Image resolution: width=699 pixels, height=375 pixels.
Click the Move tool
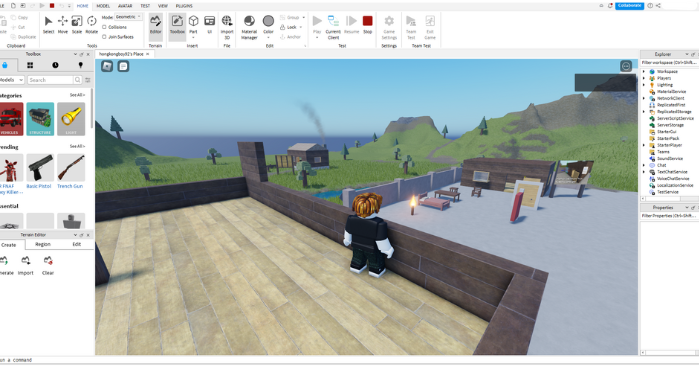[63, 25]
